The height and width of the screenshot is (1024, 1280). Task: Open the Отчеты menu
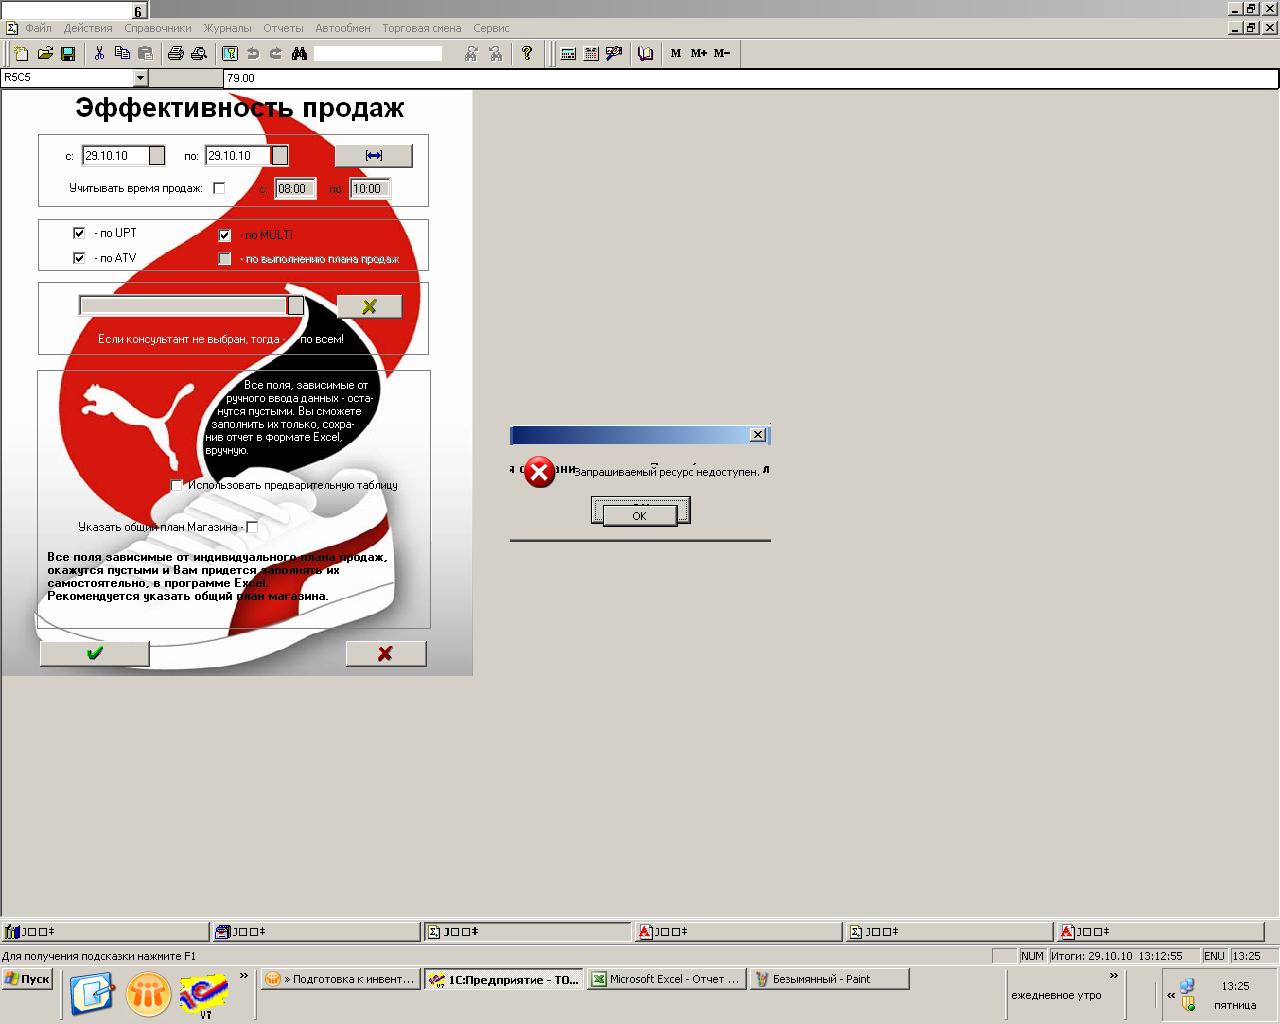[283, 28]
